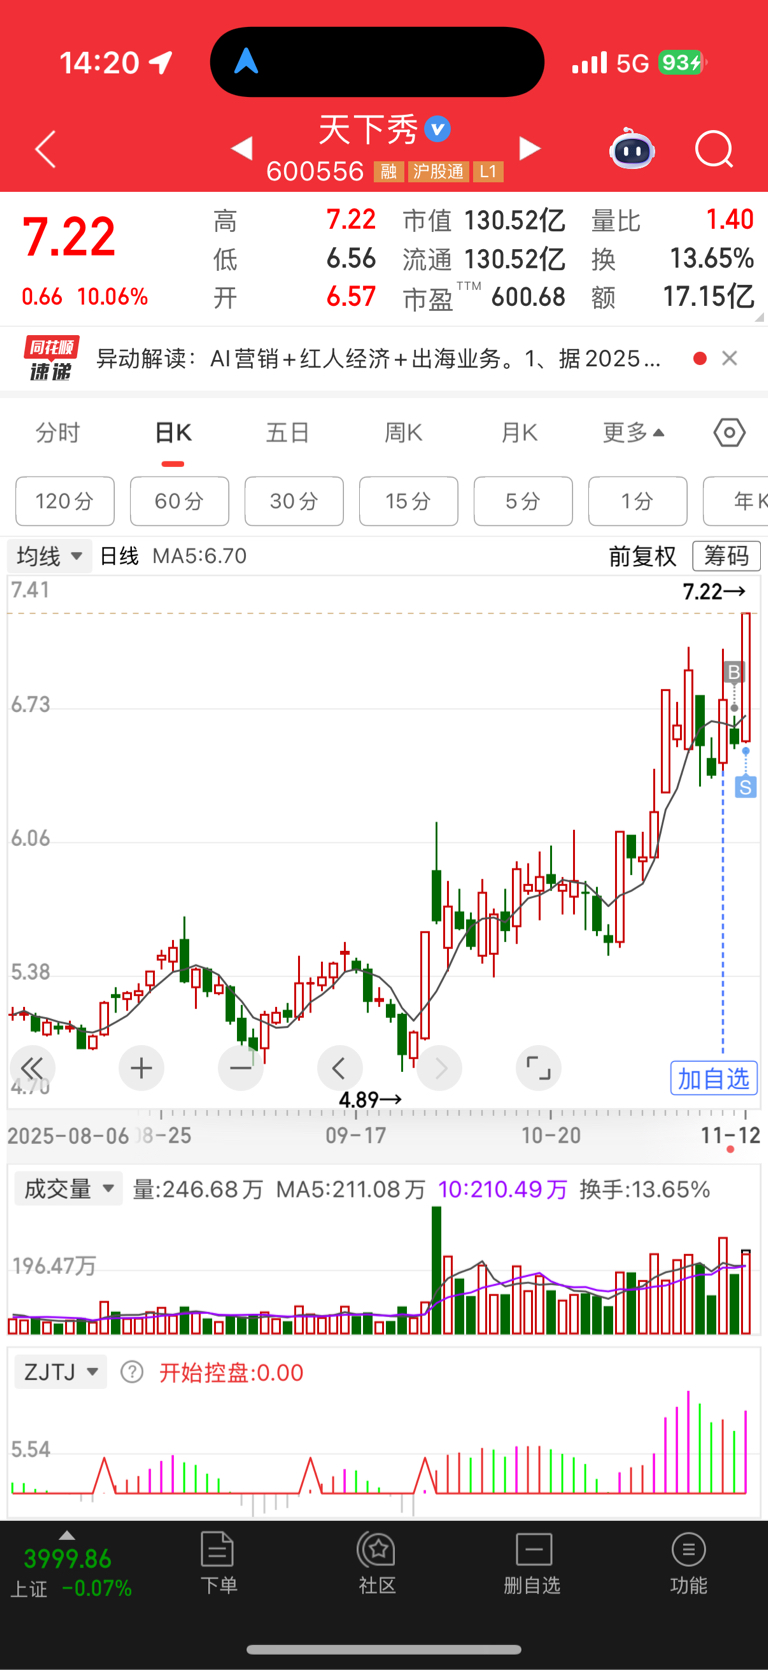
Task: Open 上证 index quote 3999.86
Action: click(68, 1559)
